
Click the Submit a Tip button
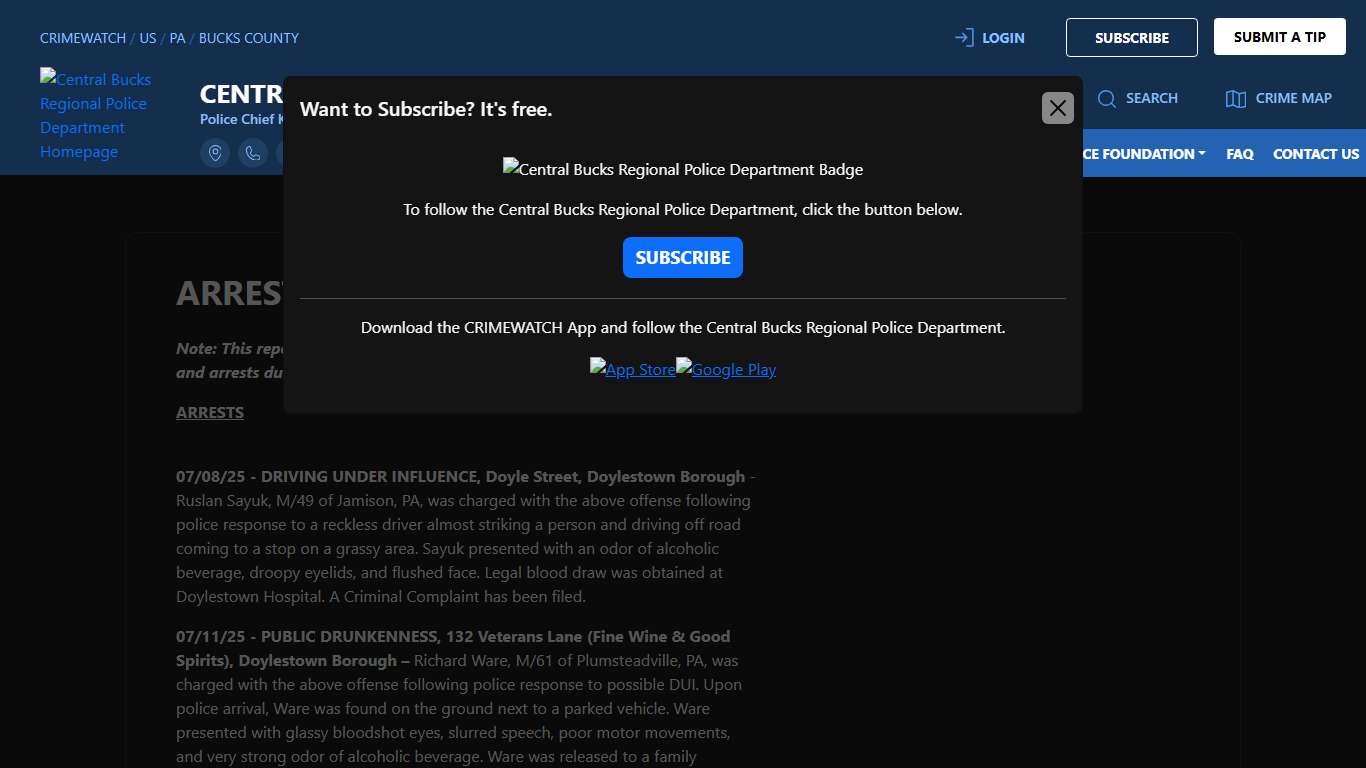(1279, 37)
